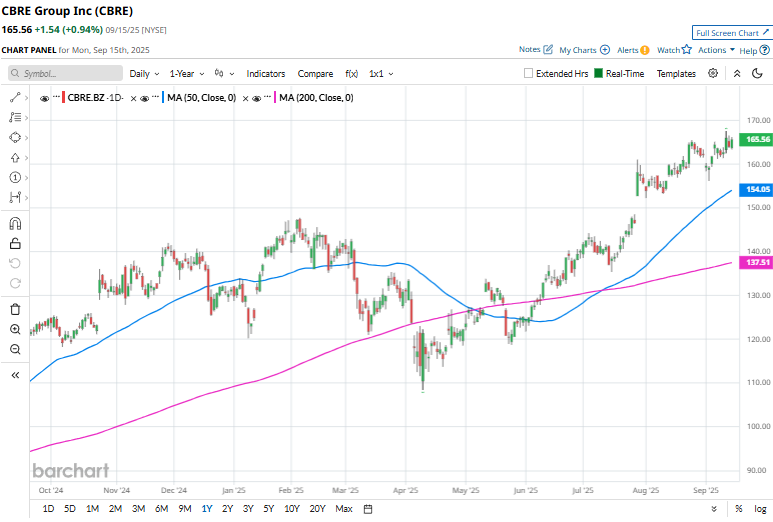Focus the Symbol search field
Viewport: 773px width, 522px height.
[x=65, y=73]
